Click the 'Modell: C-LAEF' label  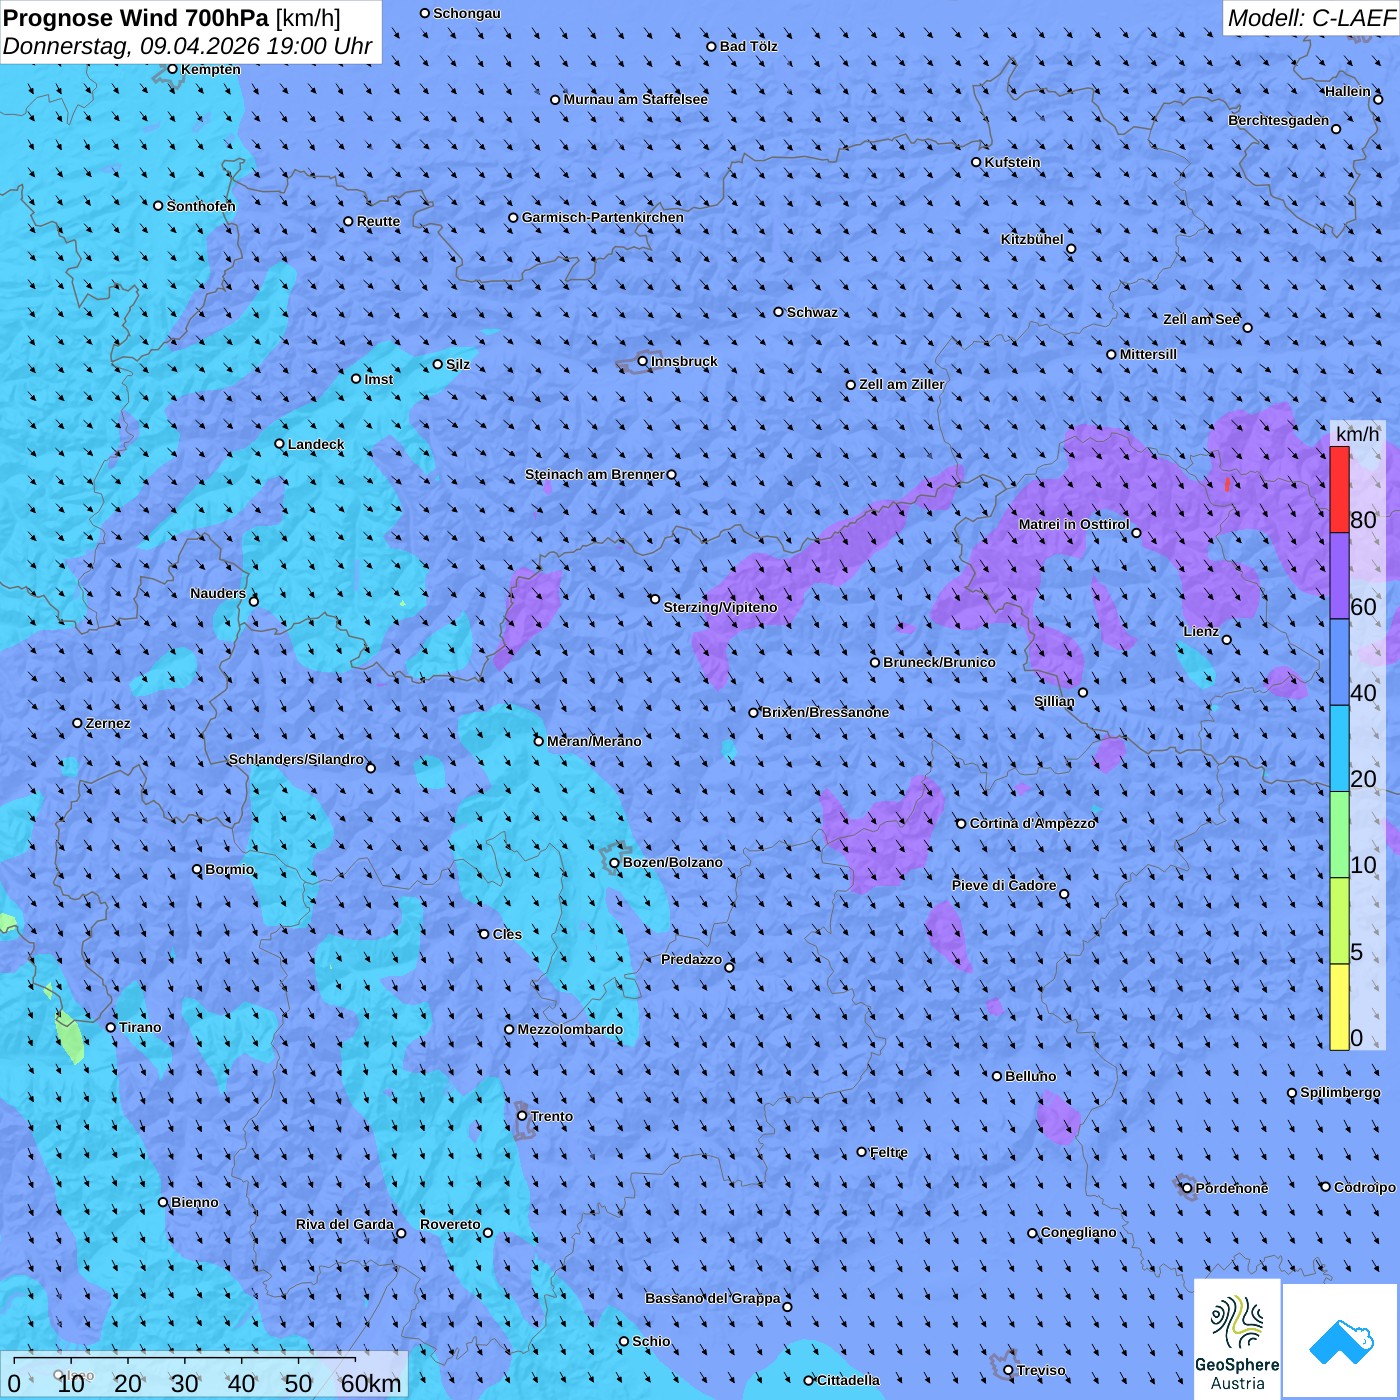coord(1311,18)
